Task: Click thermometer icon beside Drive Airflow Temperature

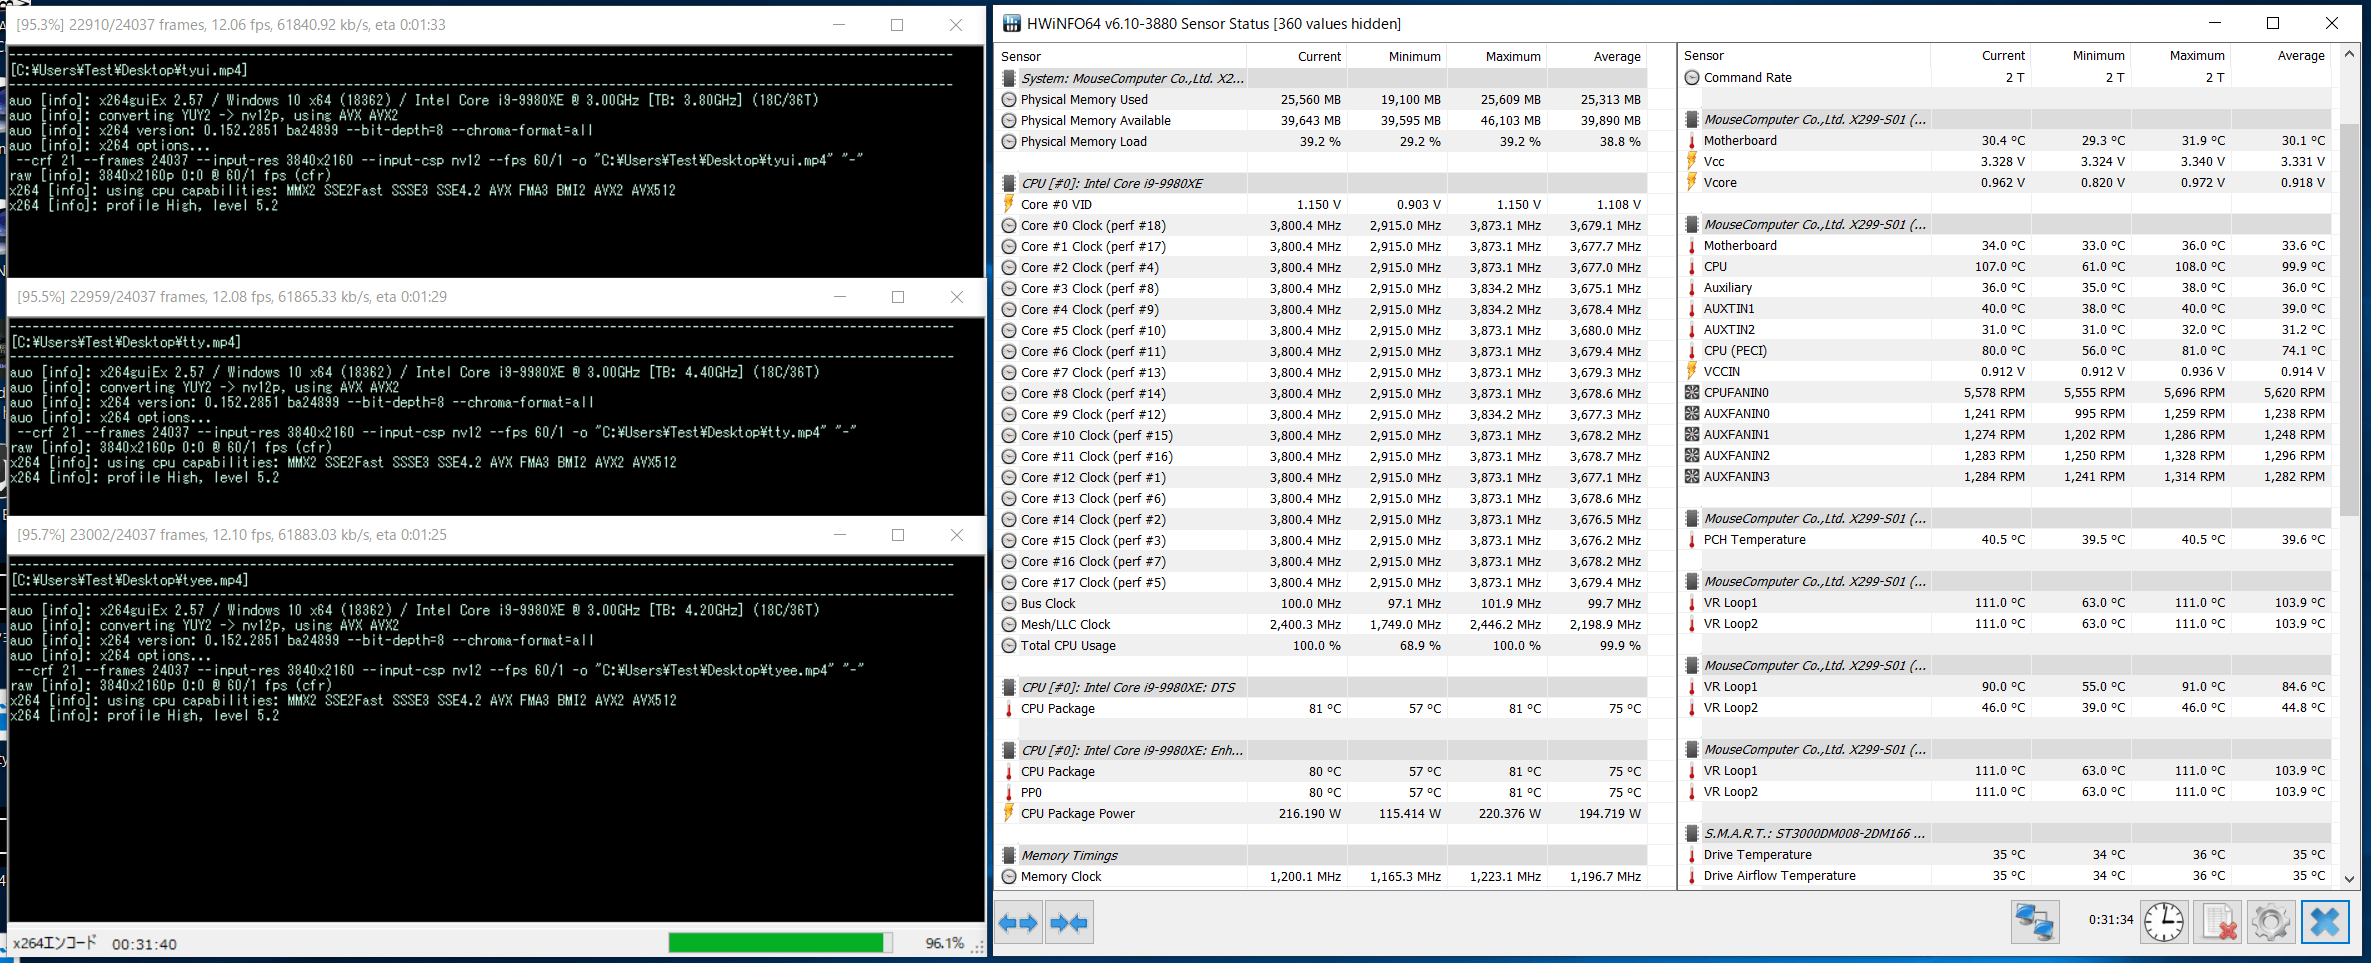Action: 1692,876
